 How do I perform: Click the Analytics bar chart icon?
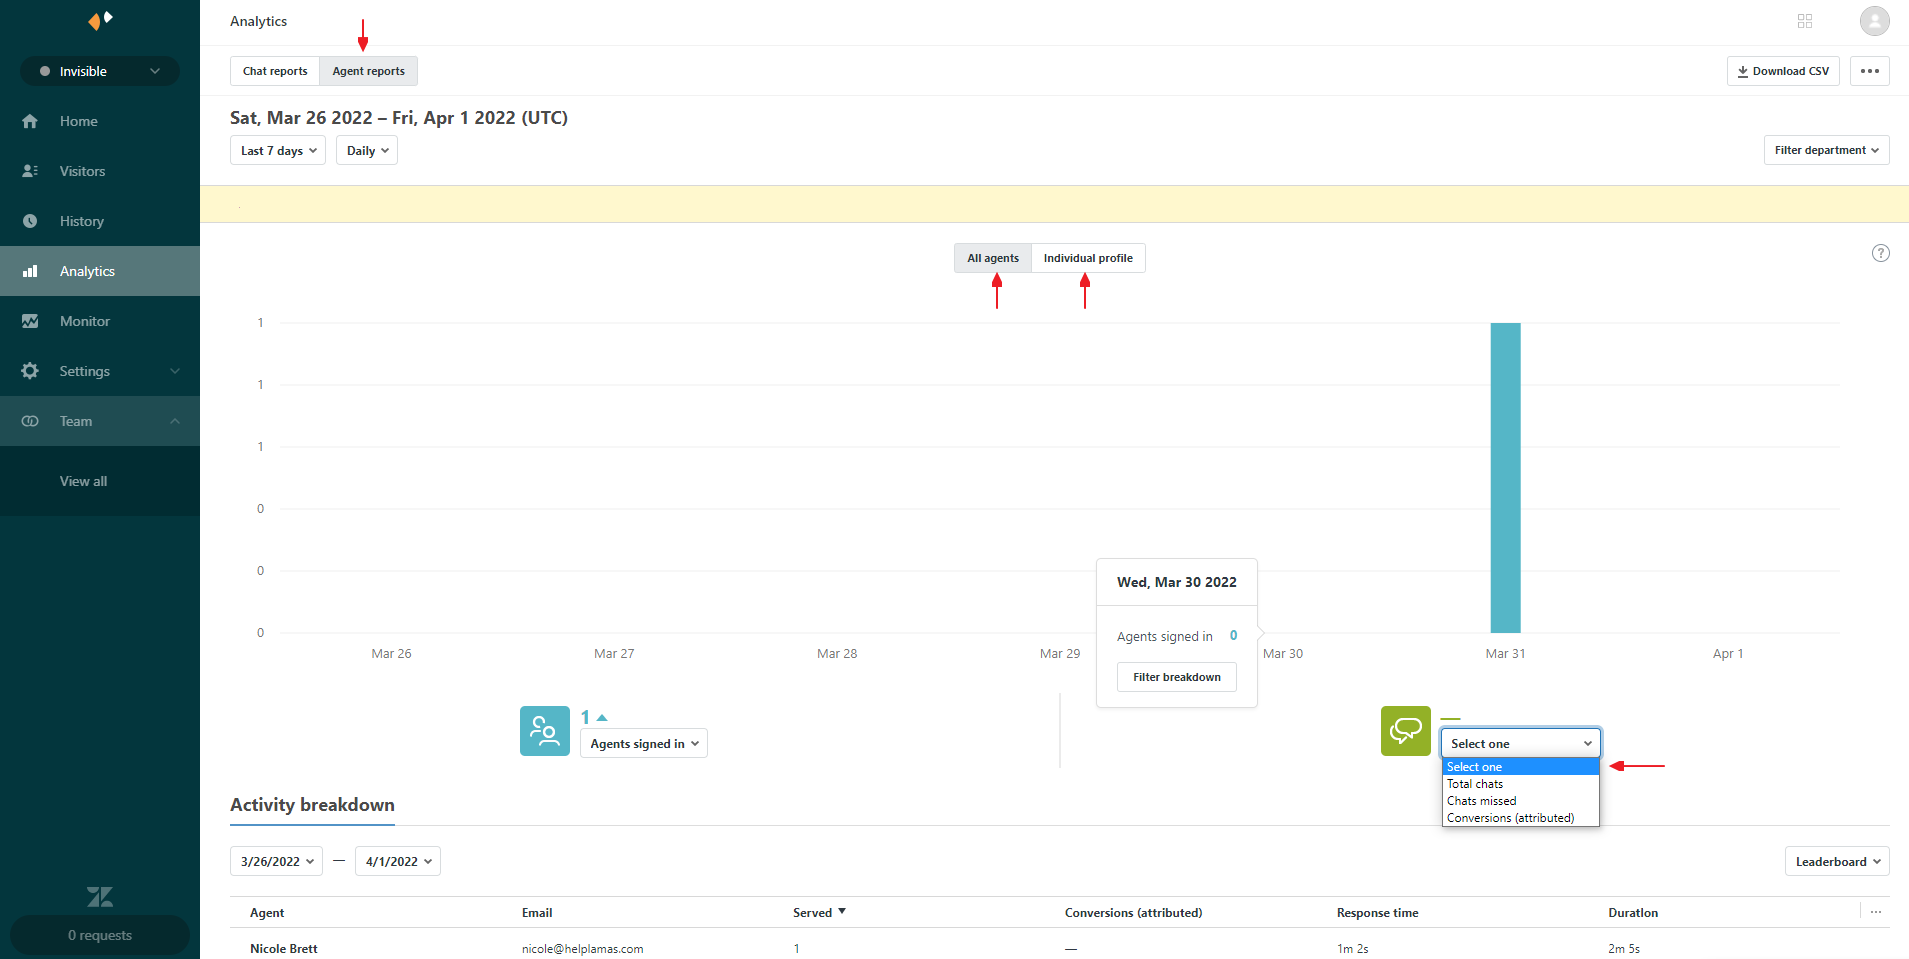[x=30, y=271]
